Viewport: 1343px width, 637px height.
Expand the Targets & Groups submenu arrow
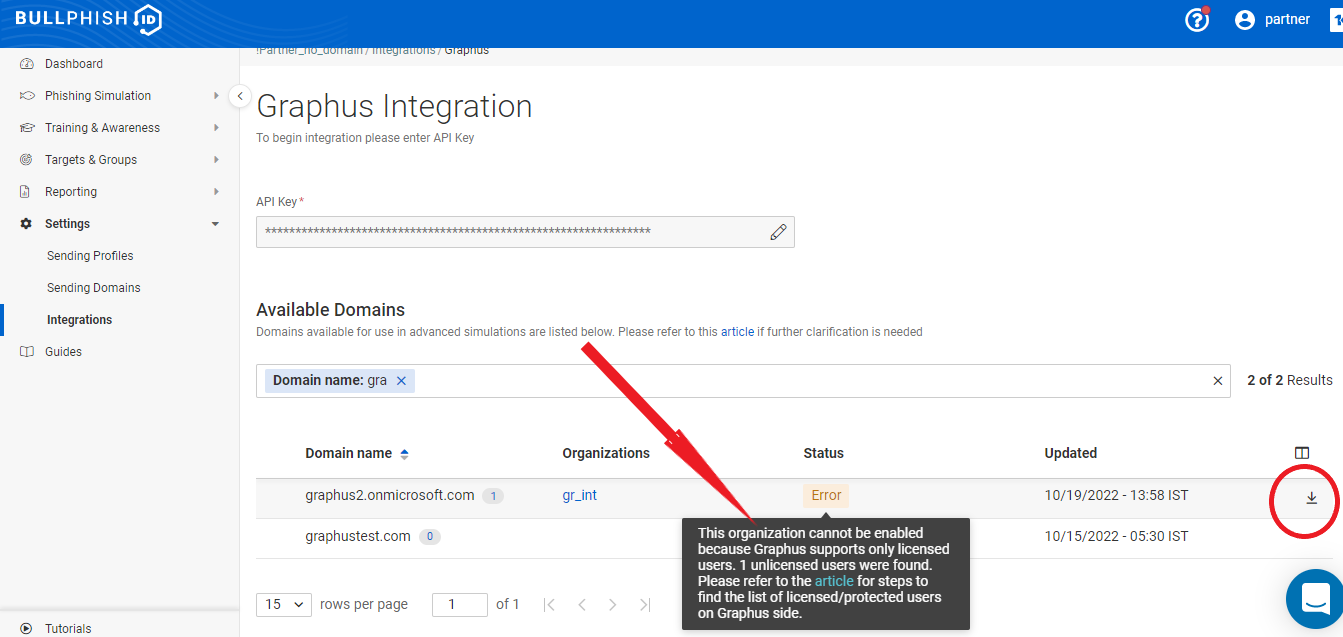tap(216, 160)
